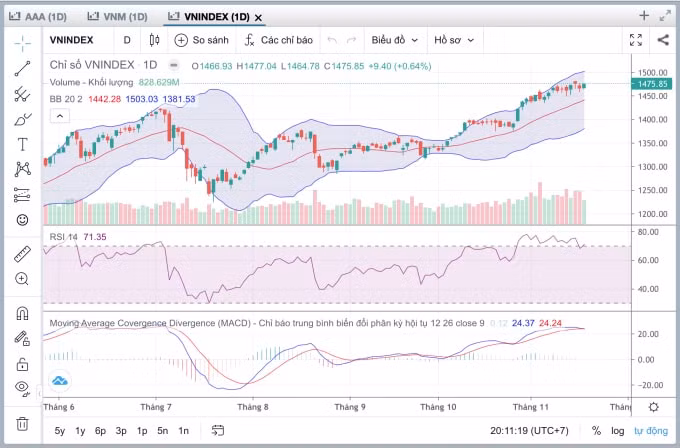Set the time range to 3p
Viewport: 680px width, 448px height.
pyautogui.click(x=121, y=431)
